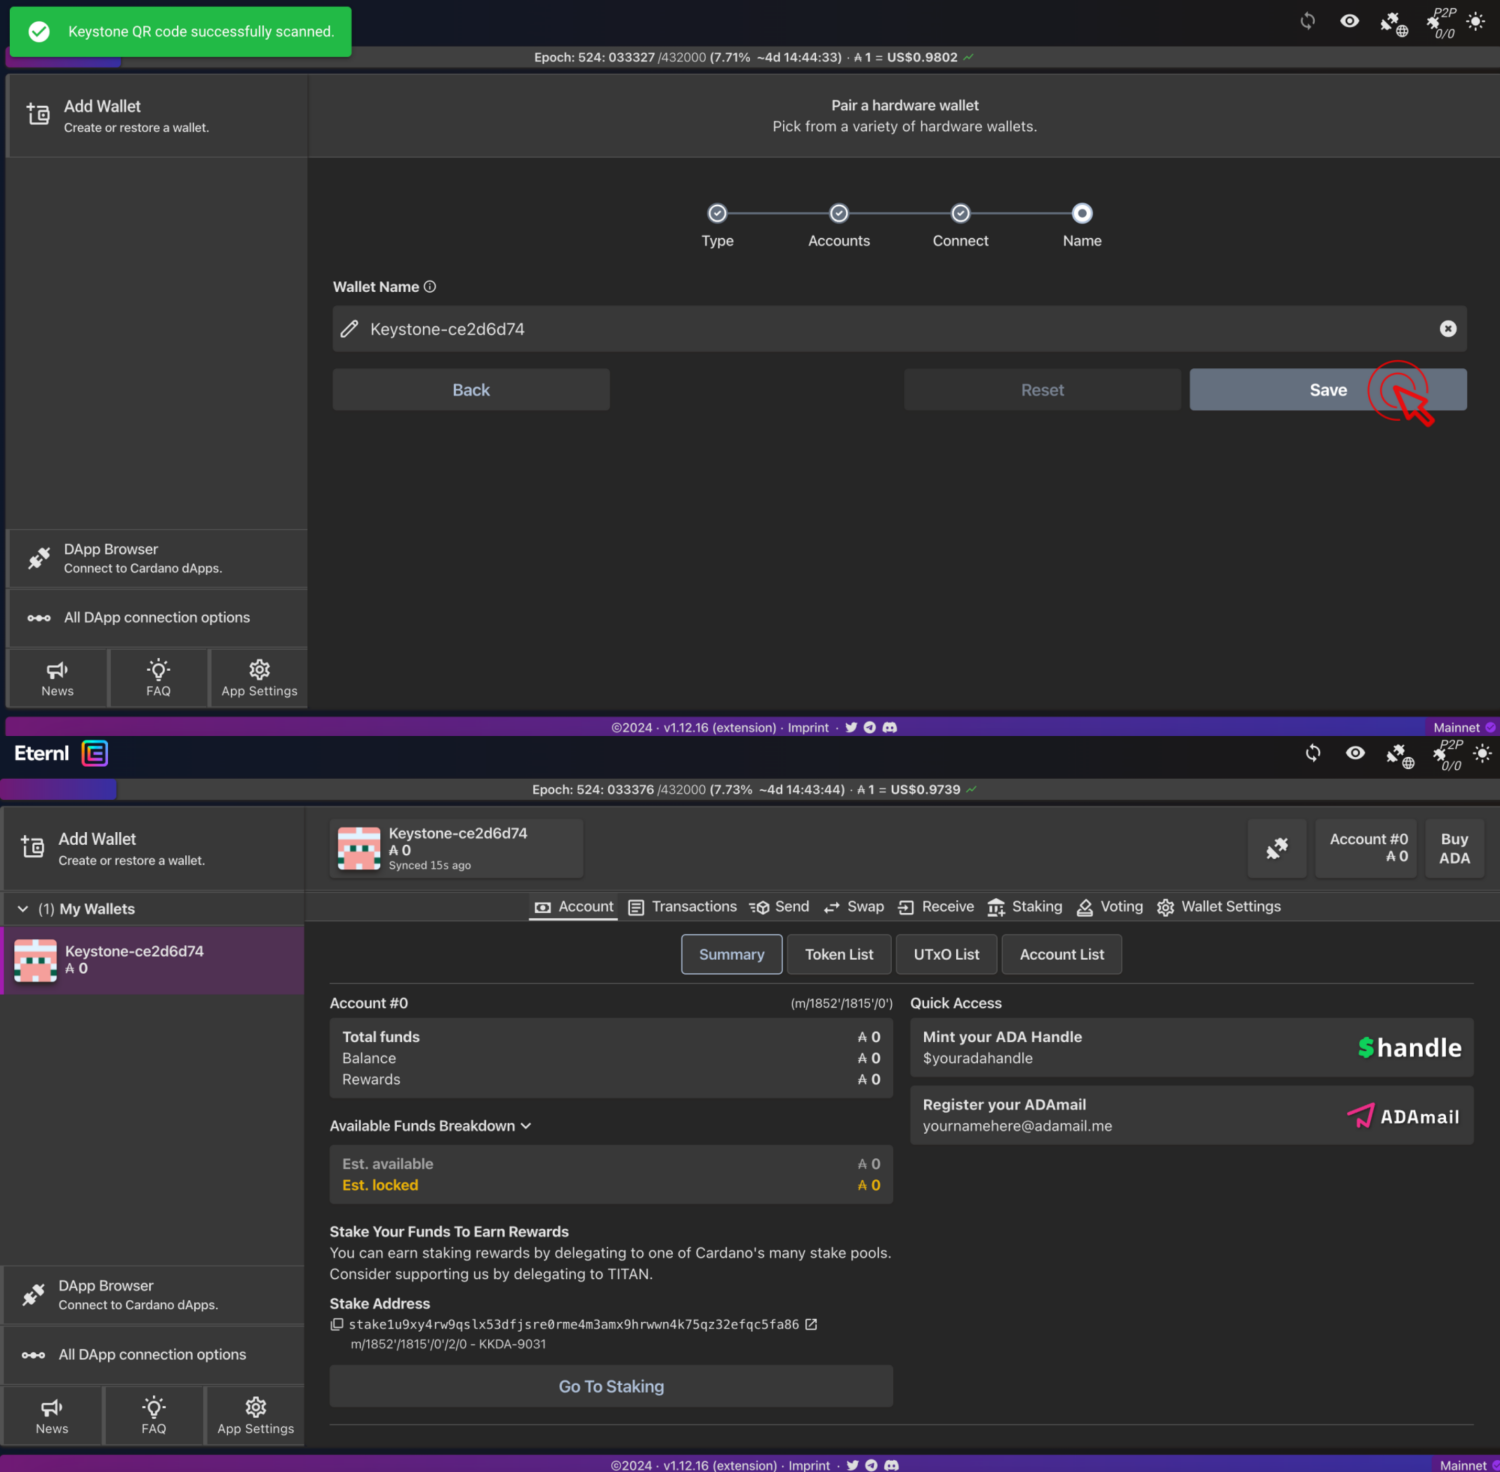Open the Account #0 selector
The width and height of the screenshot is (1500, 1472).
[1367, 848]
